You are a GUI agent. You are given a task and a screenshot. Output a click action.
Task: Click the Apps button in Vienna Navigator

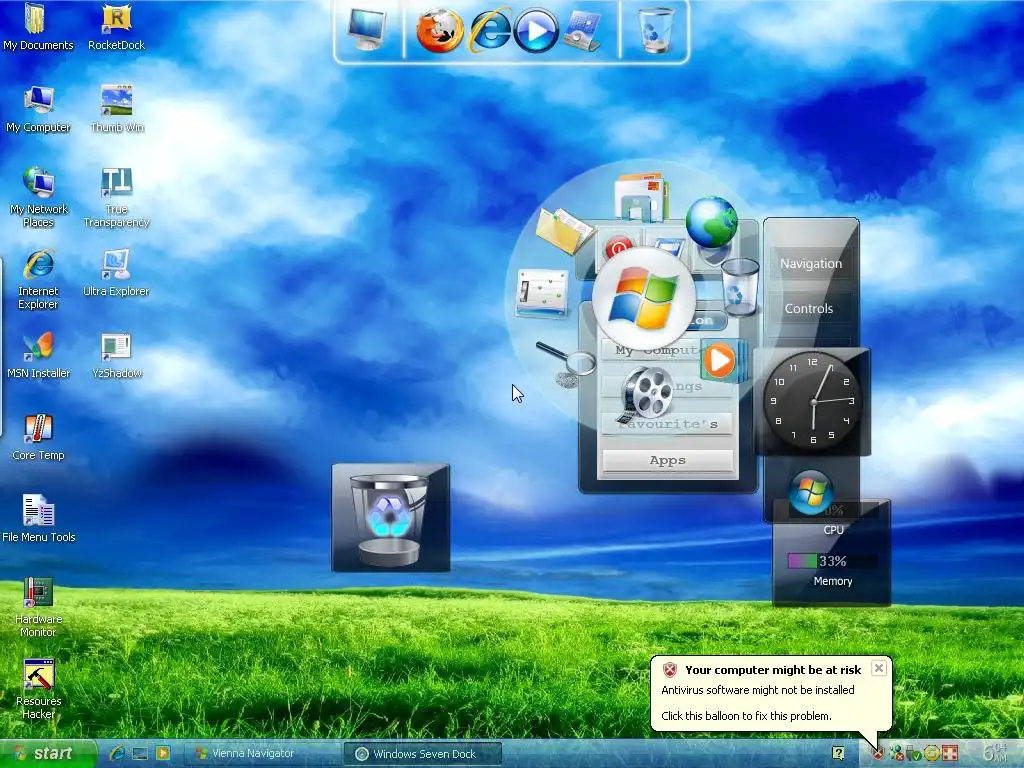(667, 460)
